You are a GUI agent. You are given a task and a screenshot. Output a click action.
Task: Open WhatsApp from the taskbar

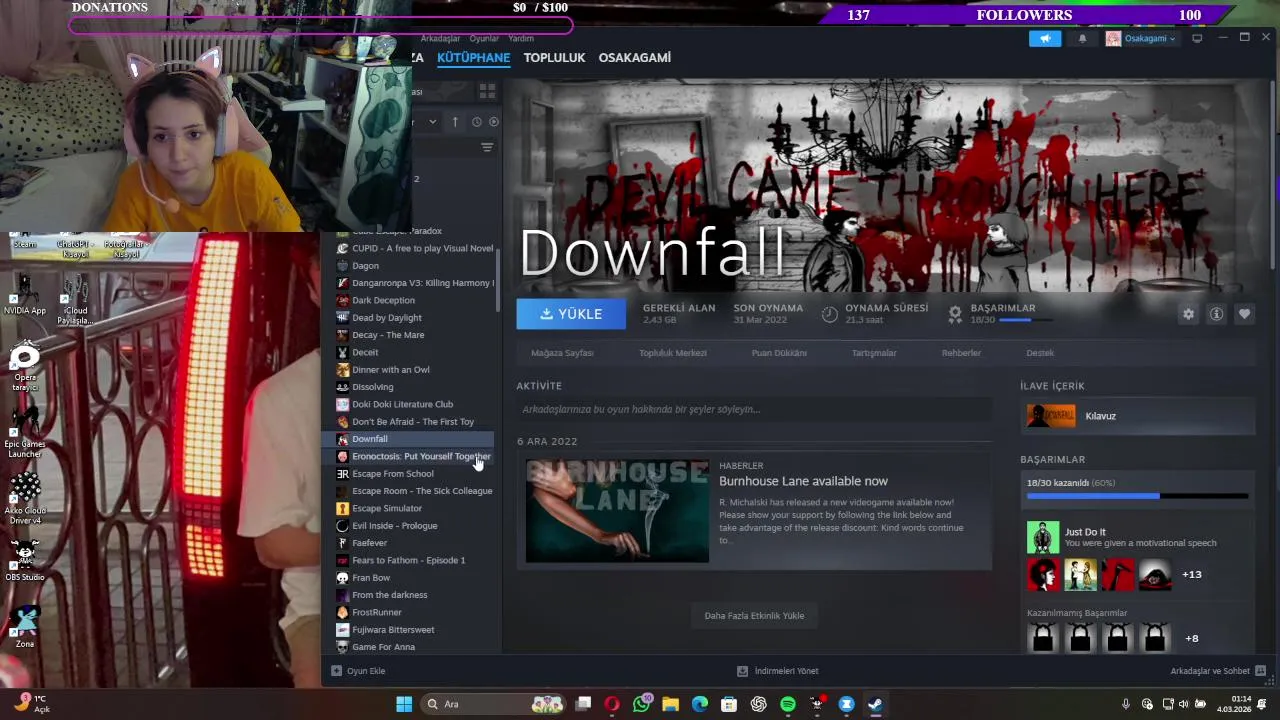[x=641, y=704]
